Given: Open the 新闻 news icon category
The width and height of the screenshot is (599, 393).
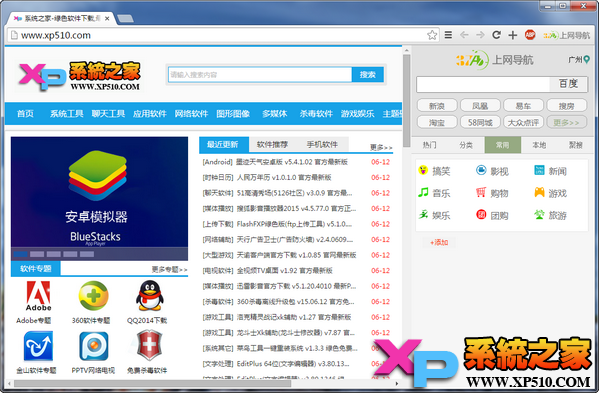Looking at the screenshot, I should 539,170.
